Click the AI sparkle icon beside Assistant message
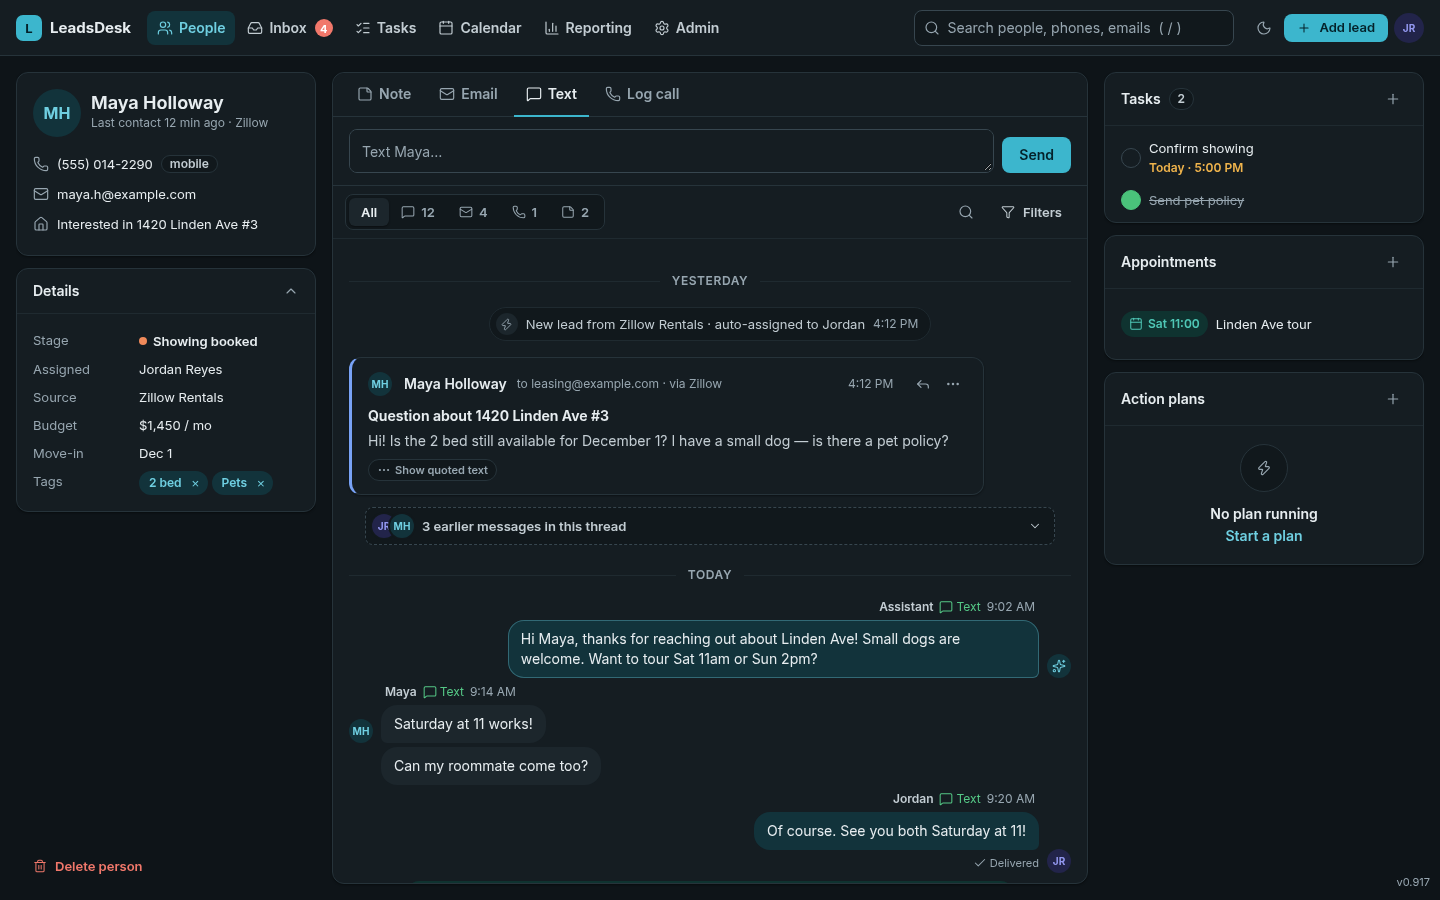This screenshot has height=900, width=1440. pos(1059,666)
